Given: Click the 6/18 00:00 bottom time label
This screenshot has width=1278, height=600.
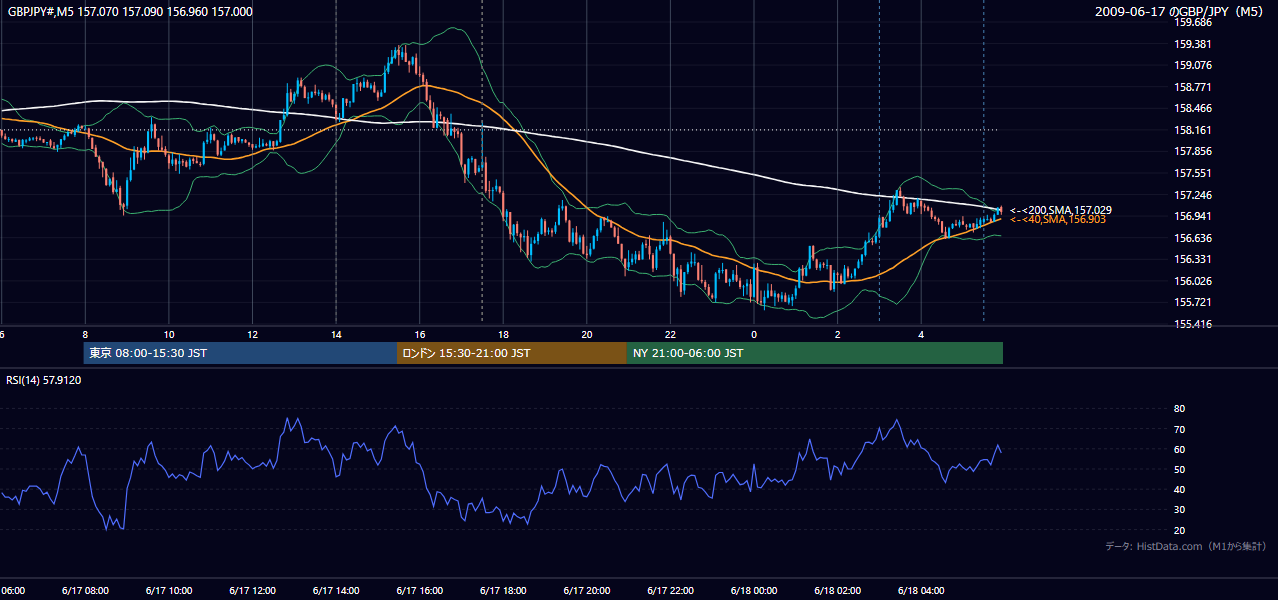Looking at the screenshot, I should tap(754, 591).
